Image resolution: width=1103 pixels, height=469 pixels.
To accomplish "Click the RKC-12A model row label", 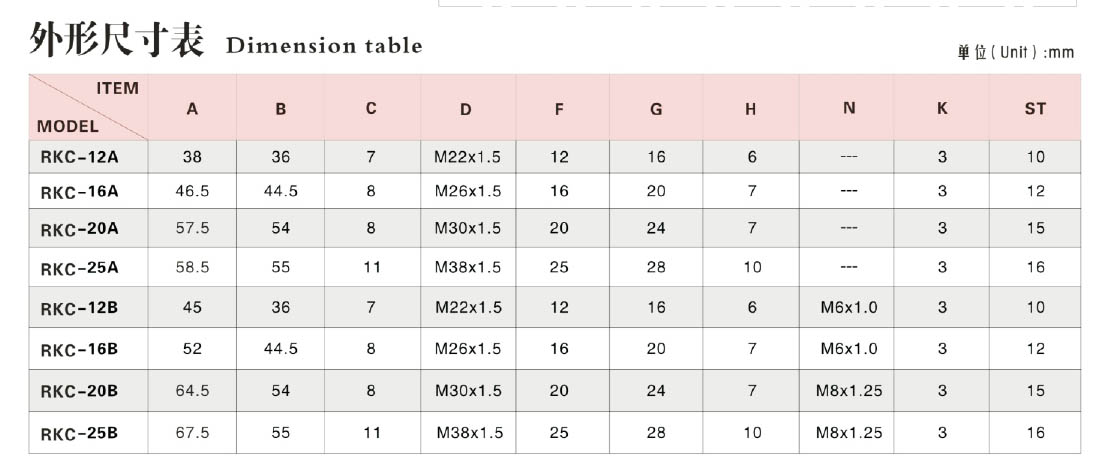I will (x=79, y=157).
